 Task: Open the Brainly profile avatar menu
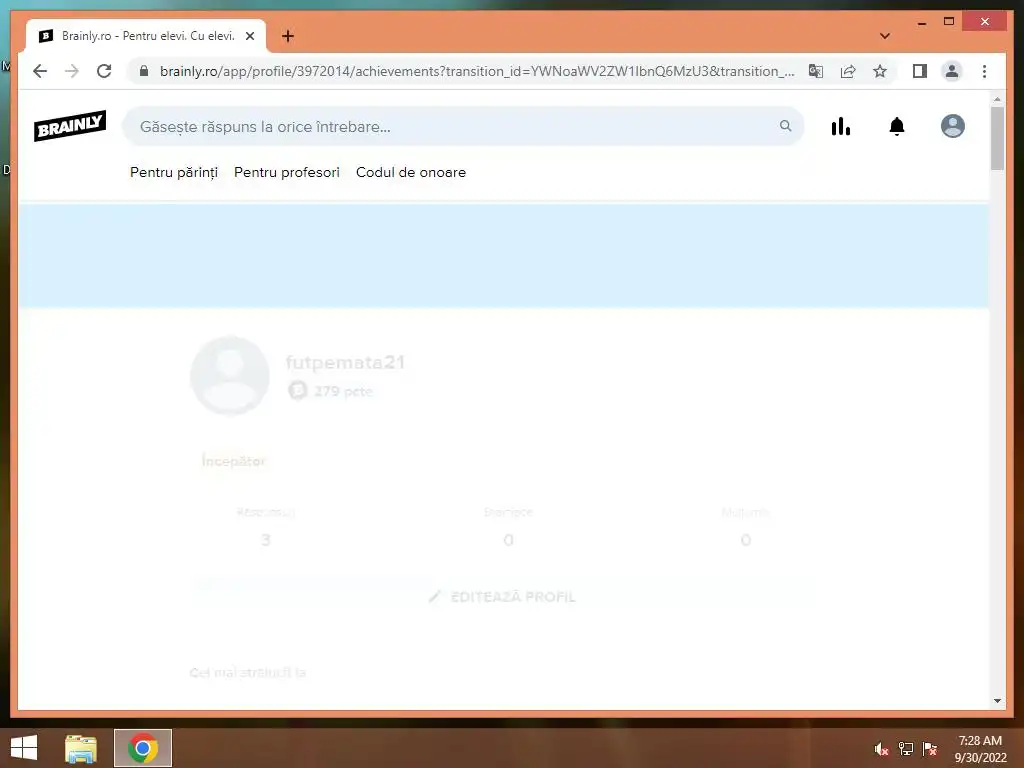pos(953,126)
